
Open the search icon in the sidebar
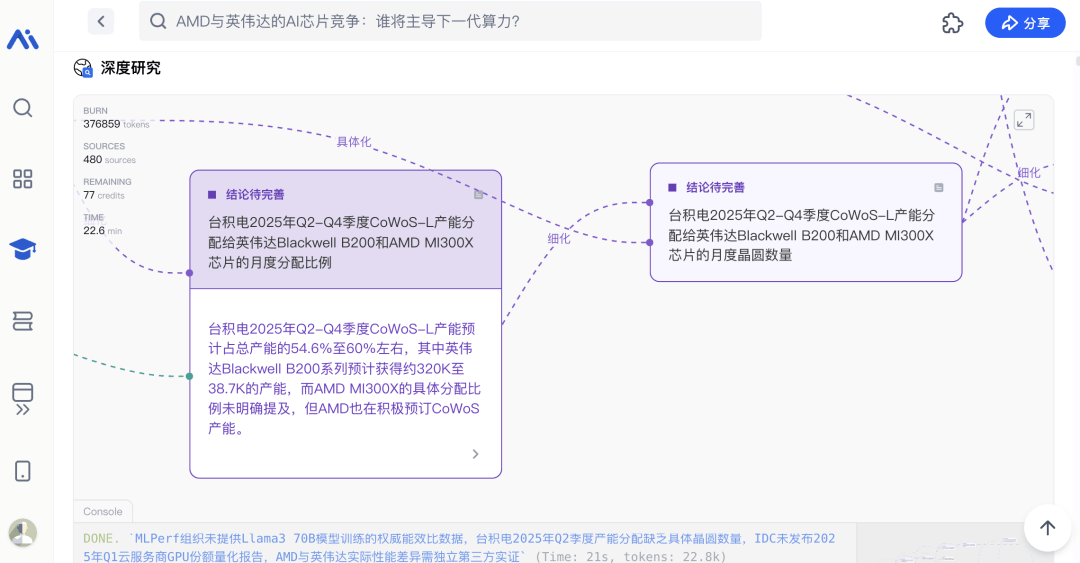point(23,108)
